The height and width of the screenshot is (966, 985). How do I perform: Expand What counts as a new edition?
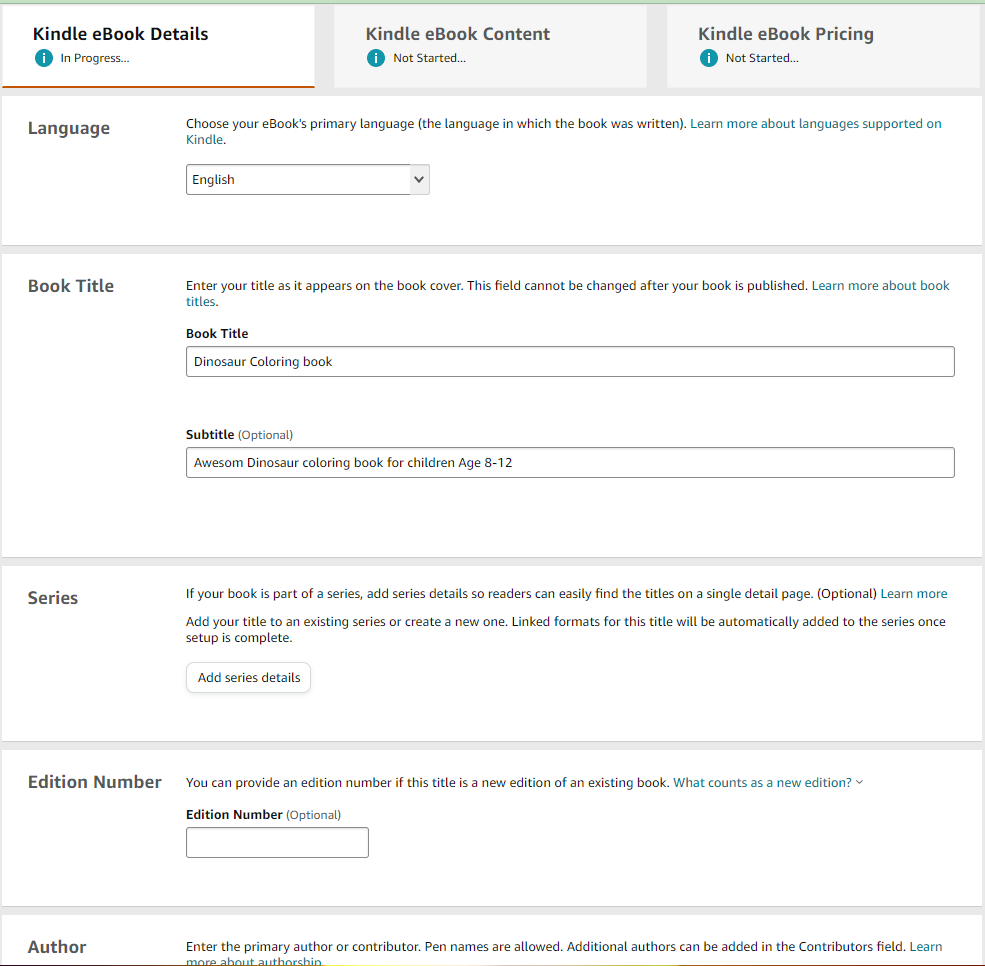[x=762, y=783]
